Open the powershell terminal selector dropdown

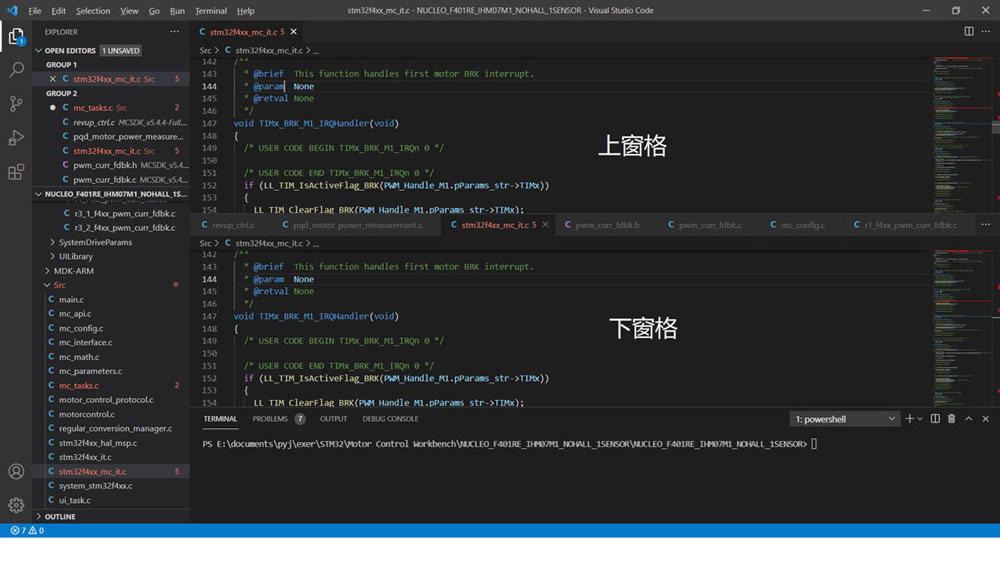(x=844, y=419)
